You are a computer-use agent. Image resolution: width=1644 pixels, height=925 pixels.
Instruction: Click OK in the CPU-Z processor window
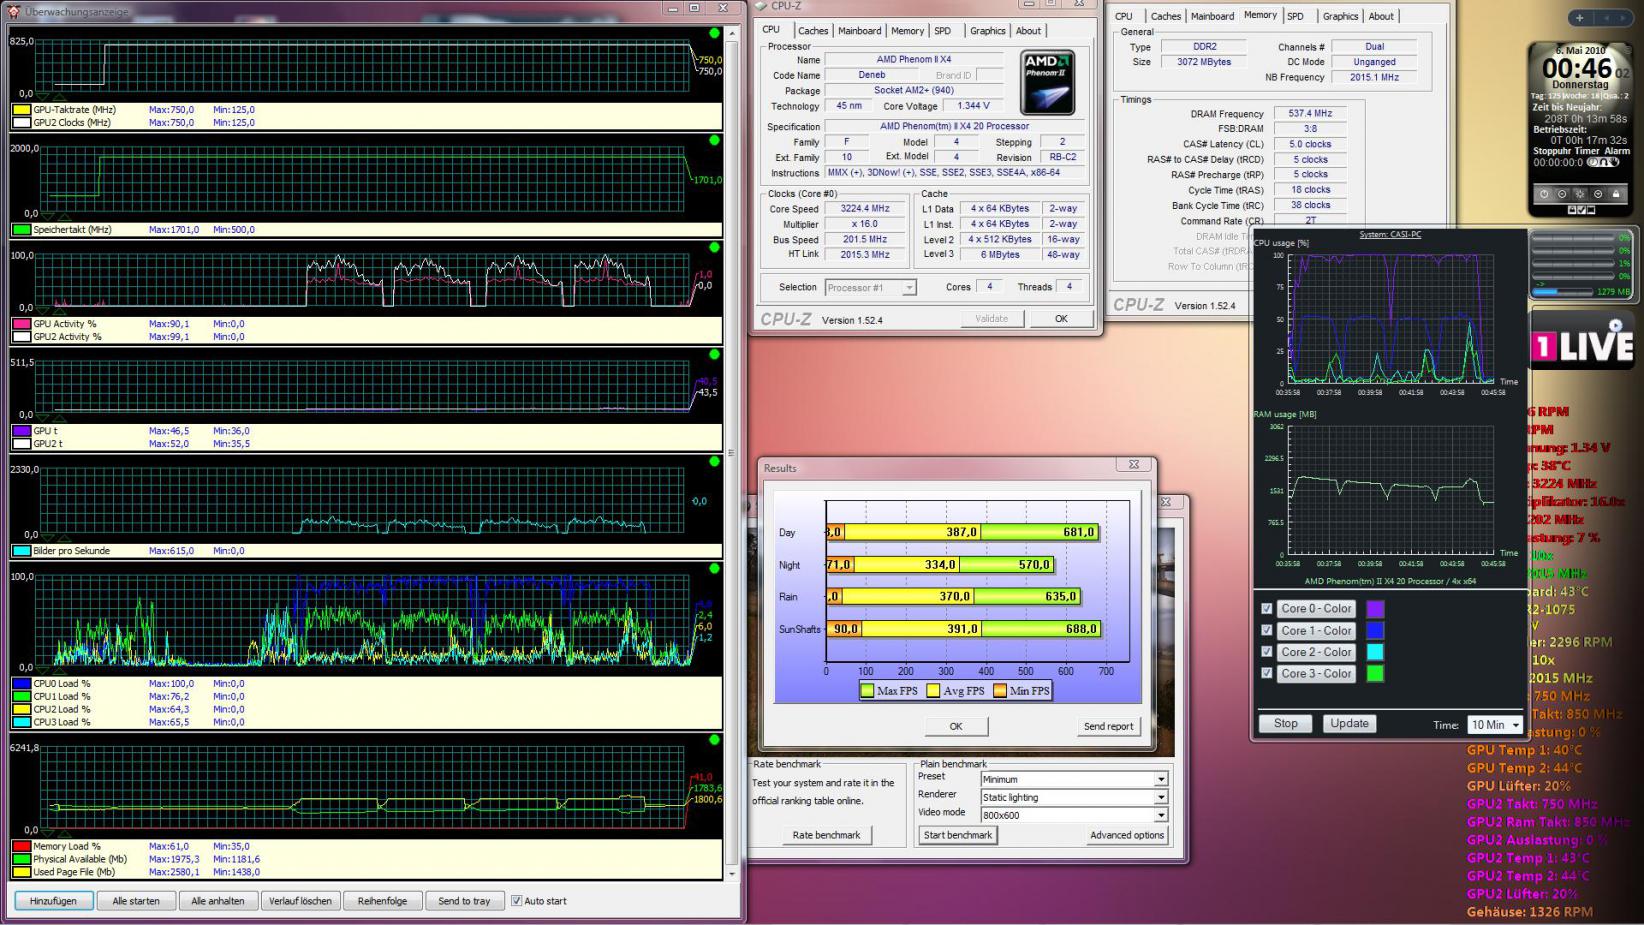[x=1061, y=319]
